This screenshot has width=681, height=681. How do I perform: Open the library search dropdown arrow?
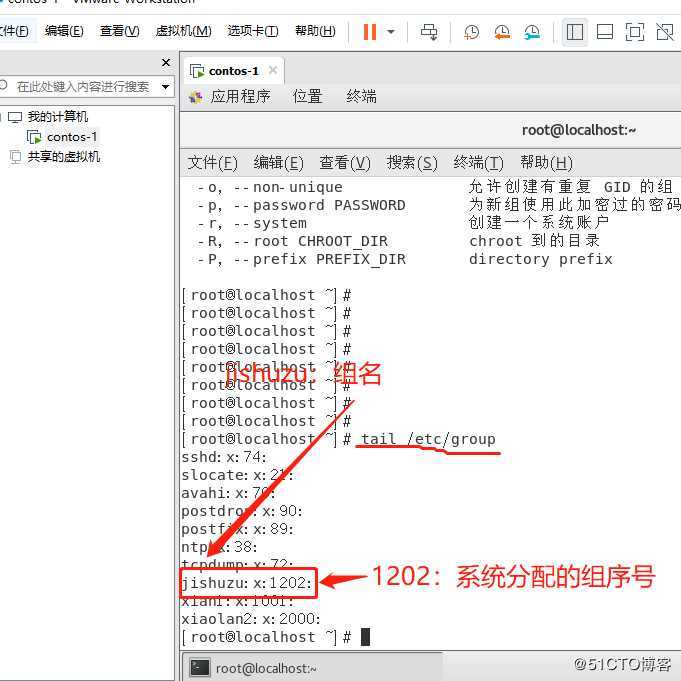tap(165, 86)
